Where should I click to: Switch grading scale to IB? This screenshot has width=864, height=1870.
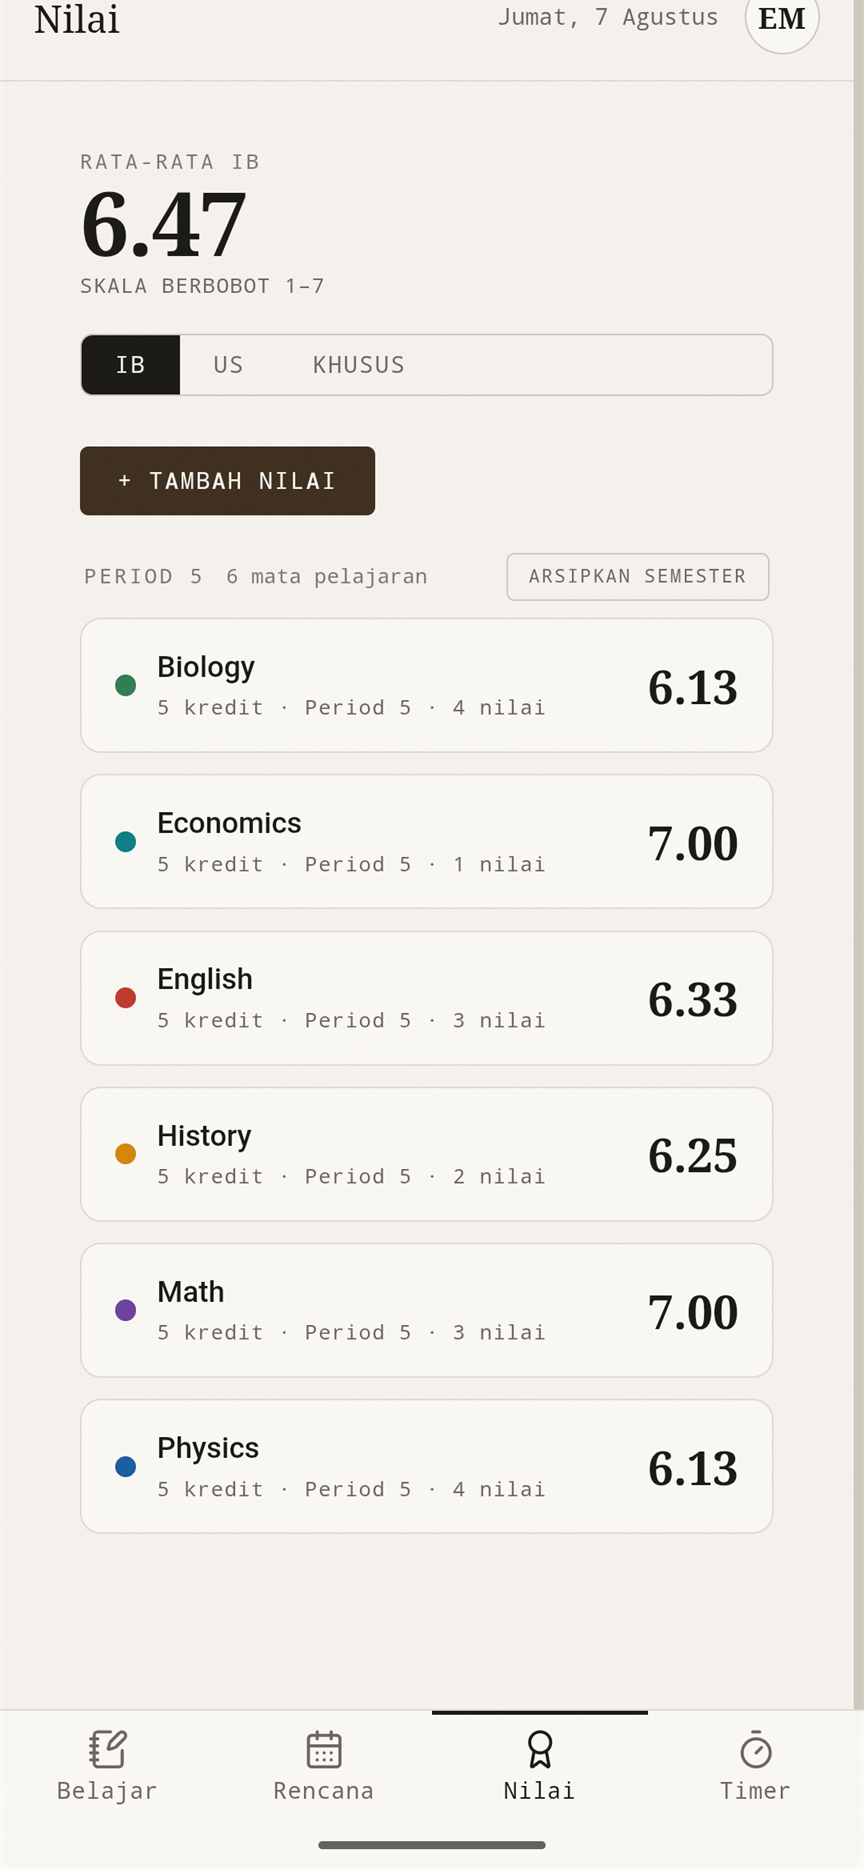[131, 365]
